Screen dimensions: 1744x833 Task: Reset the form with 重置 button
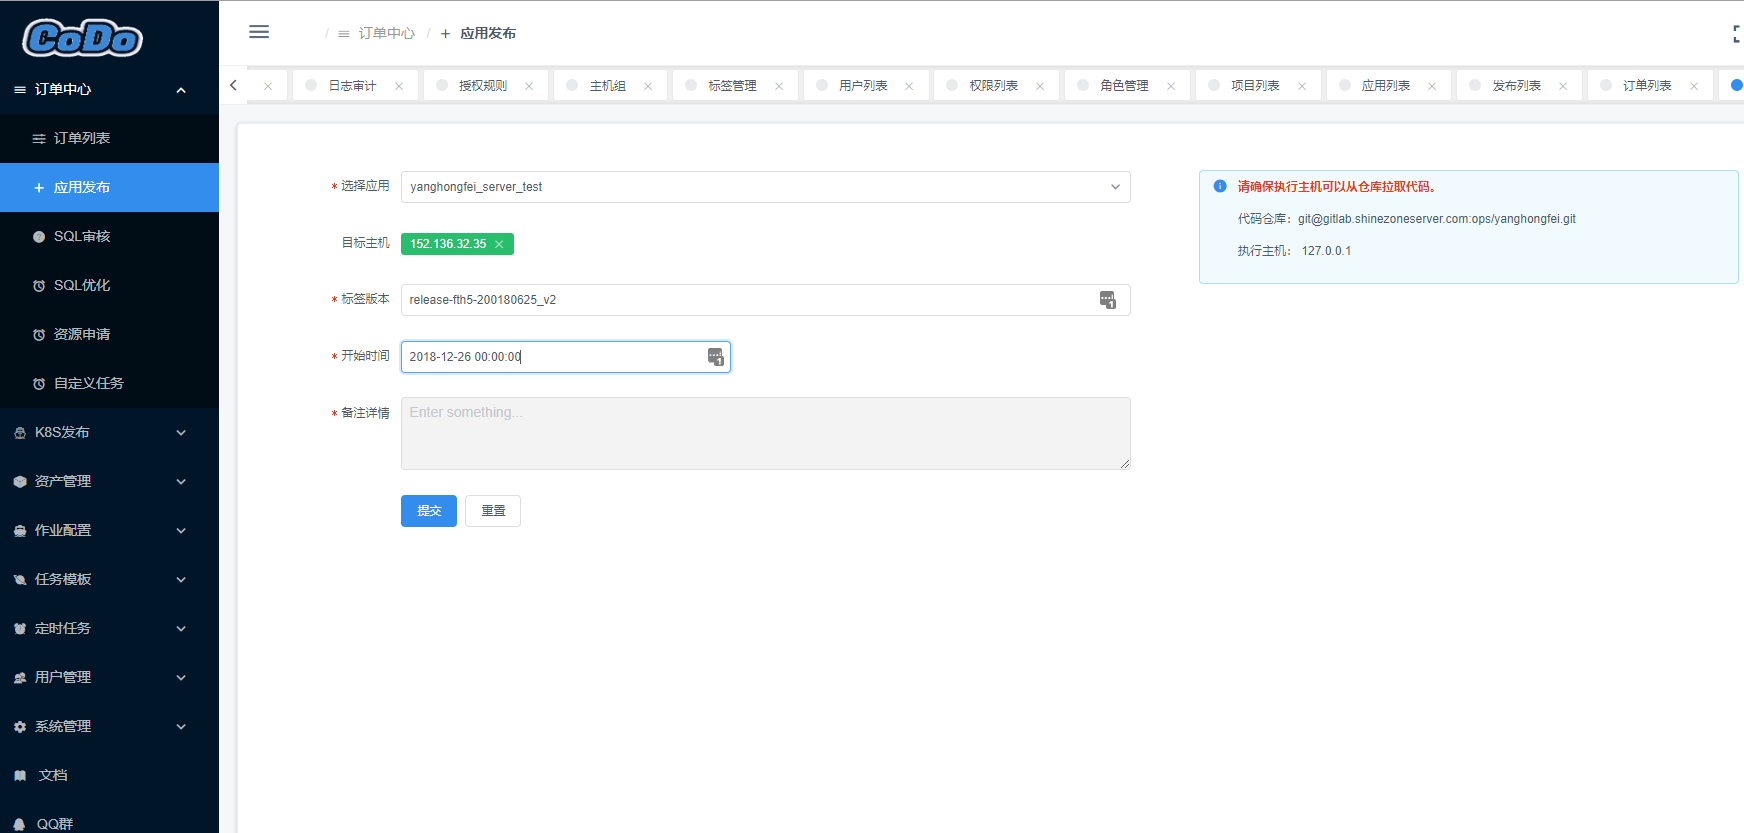click(x=493, y=511)
